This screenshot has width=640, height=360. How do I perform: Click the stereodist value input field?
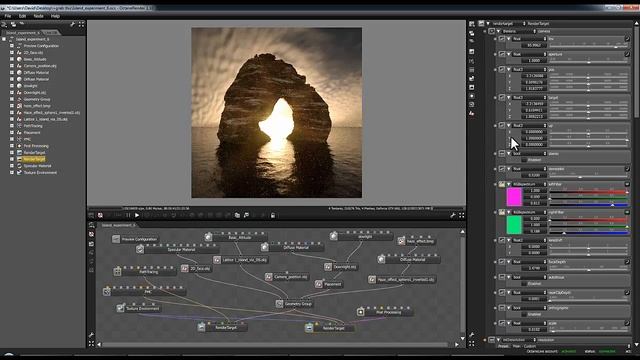(534, 175)
